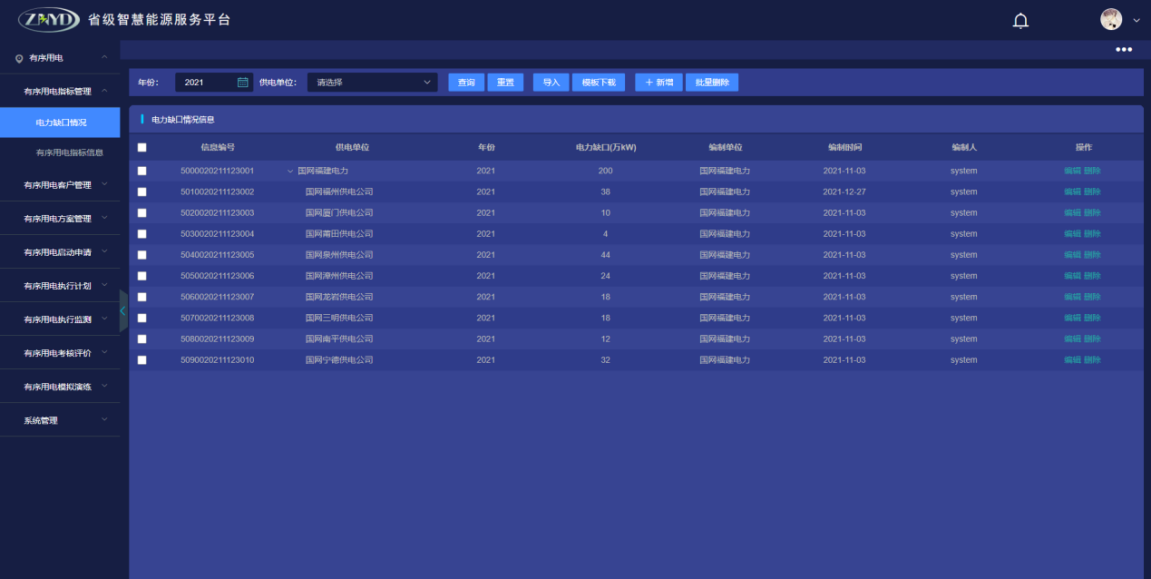Open the user avatar menu

[x=1111, y=20]
